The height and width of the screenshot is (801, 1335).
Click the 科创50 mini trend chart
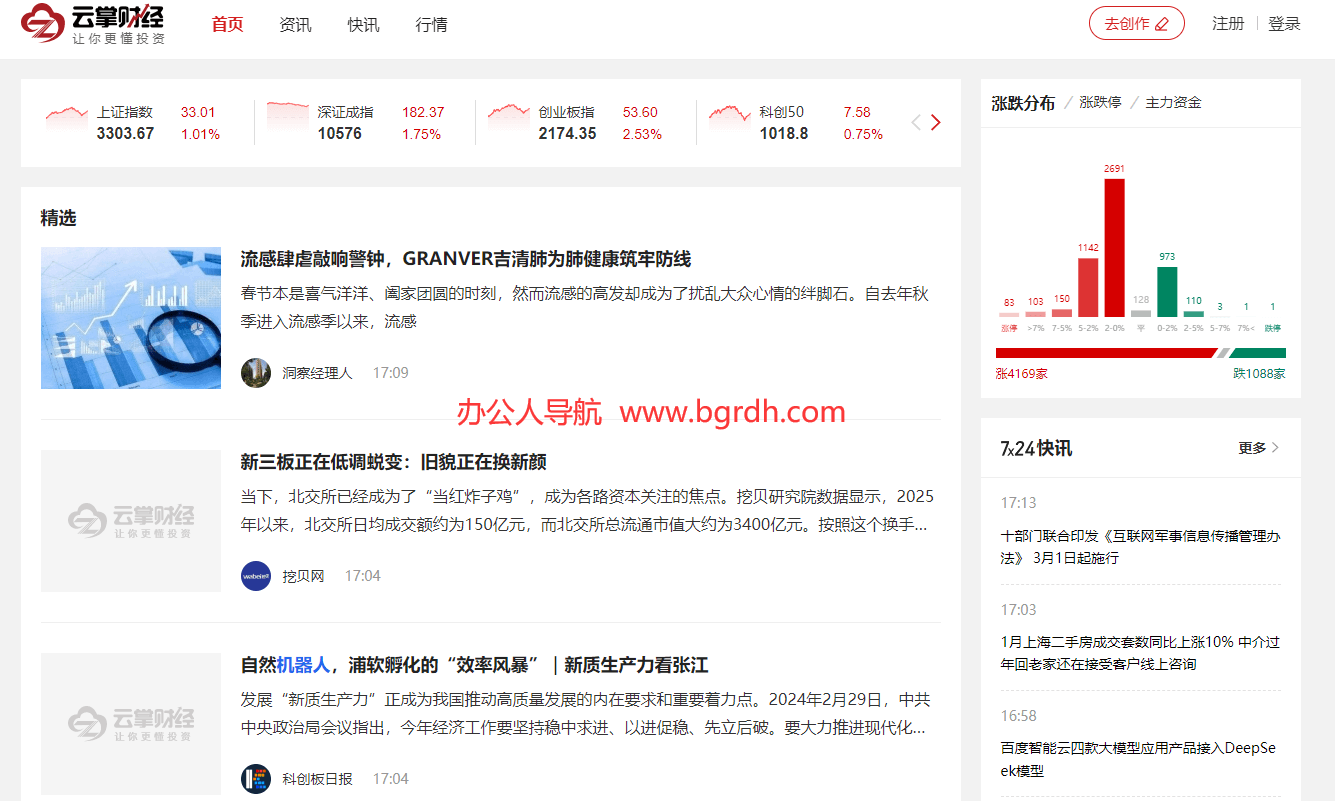click(x=729, y=114)
